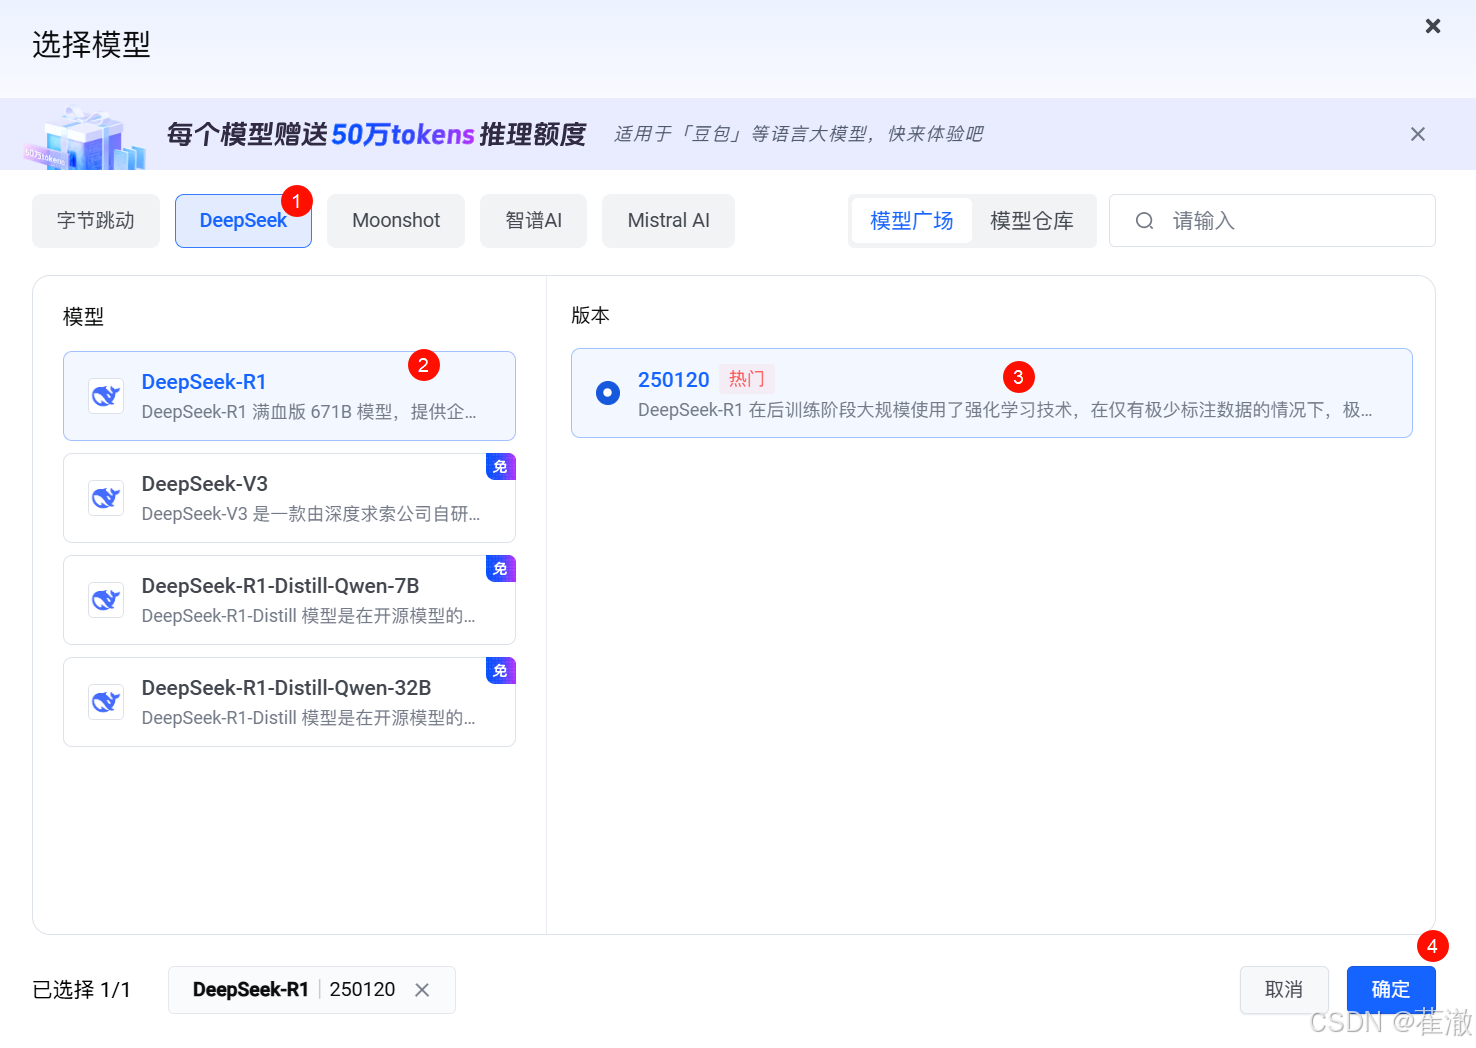Image resolution: width=1476 pixels, height=1048 pixels.
Task: Select the DeepSeek-R1 model card
Action: tap(289, 396)
